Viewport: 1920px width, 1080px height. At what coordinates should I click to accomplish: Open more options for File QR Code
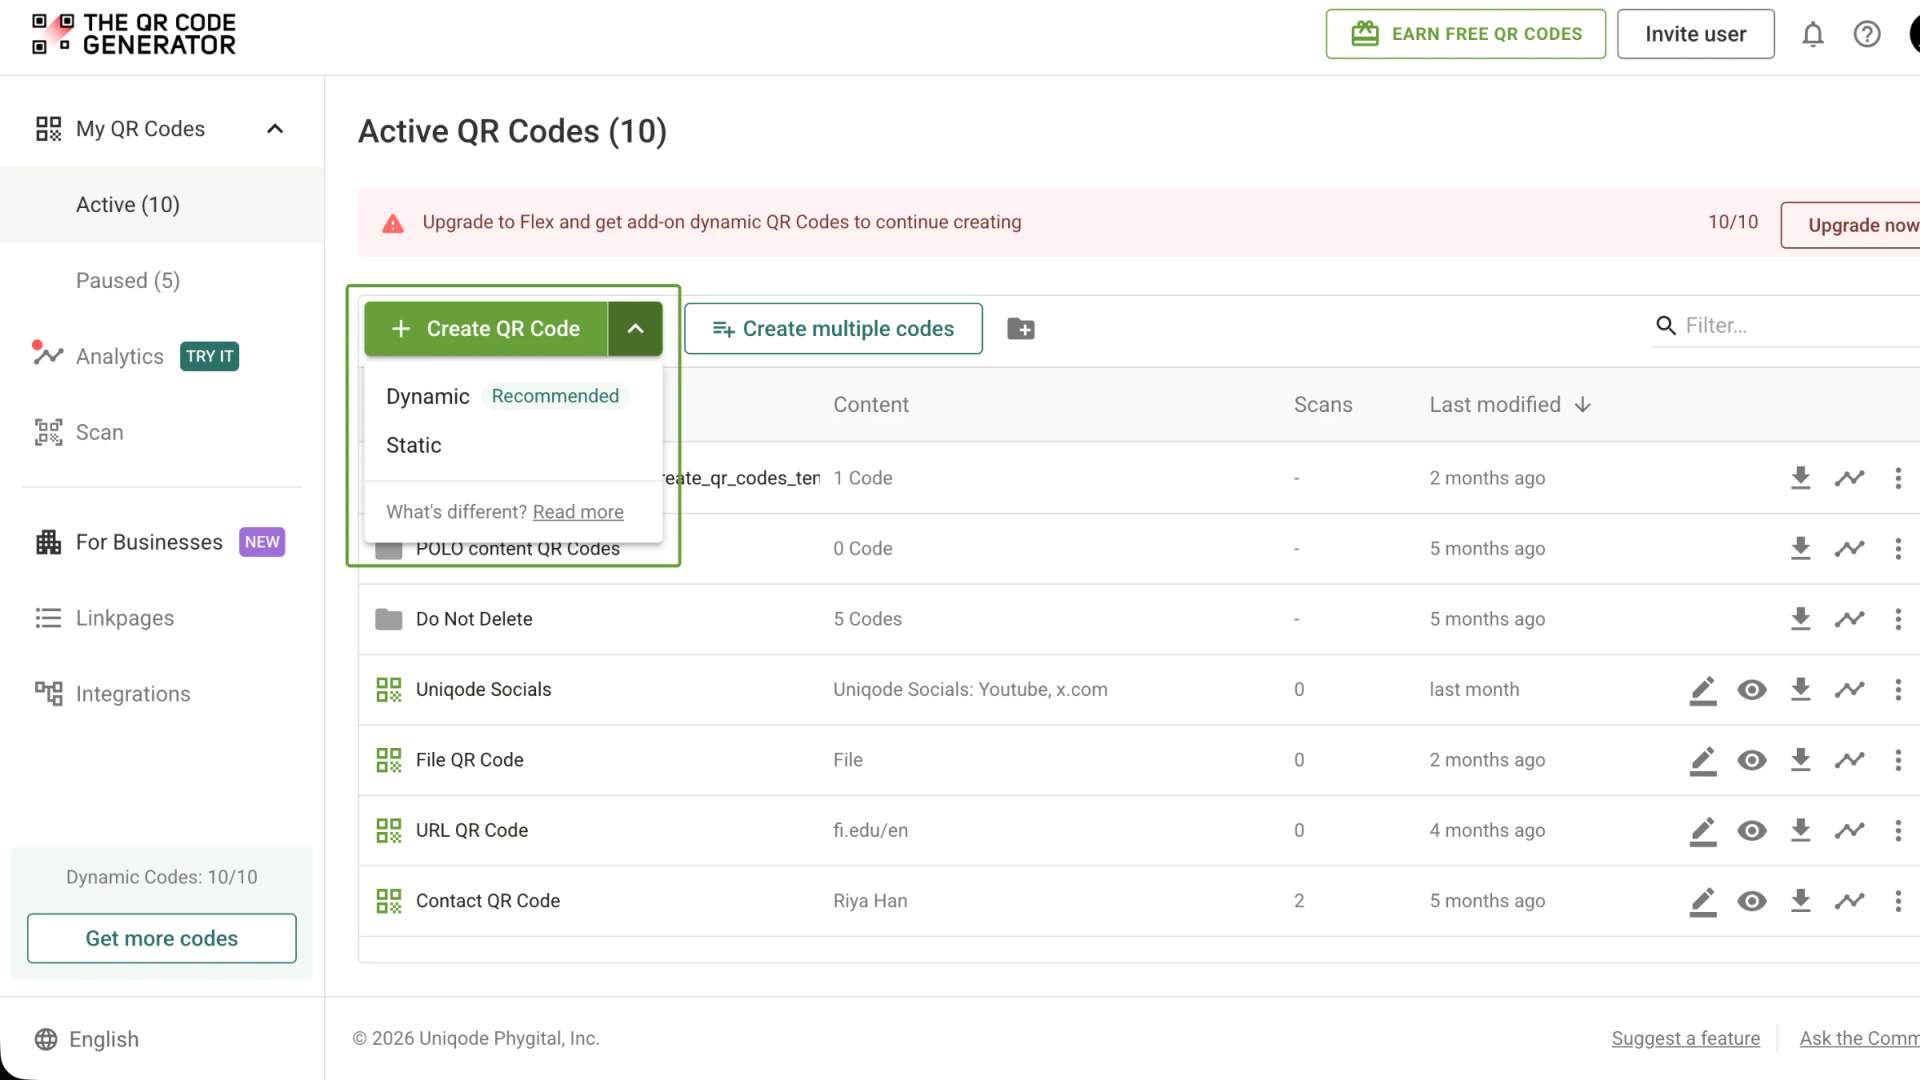1897,761
